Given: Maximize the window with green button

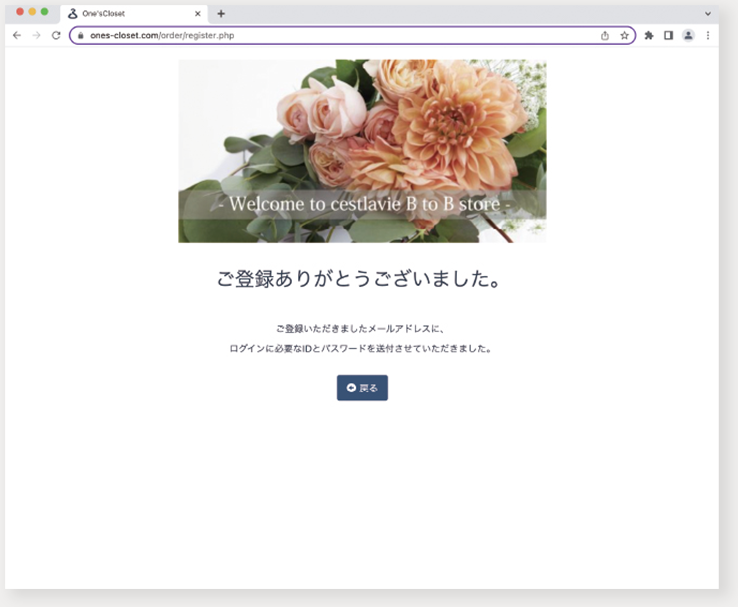Looking at the screenshot, I should 44,12.
